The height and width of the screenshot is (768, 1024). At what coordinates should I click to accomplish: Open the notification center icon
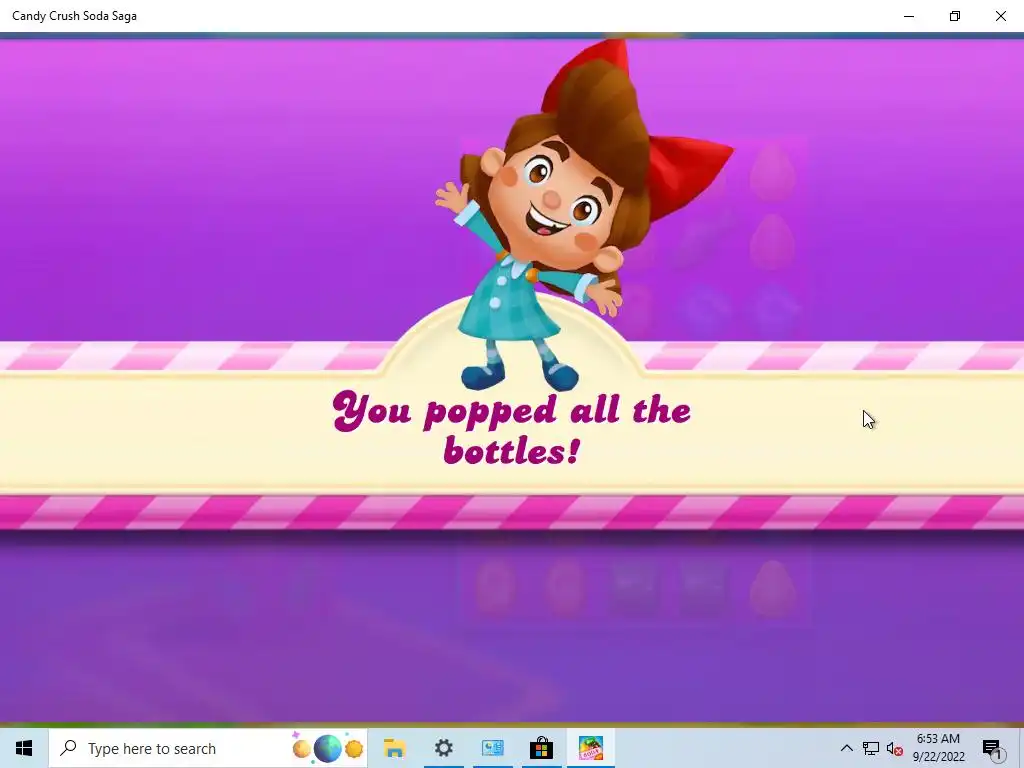coord(991,748)
